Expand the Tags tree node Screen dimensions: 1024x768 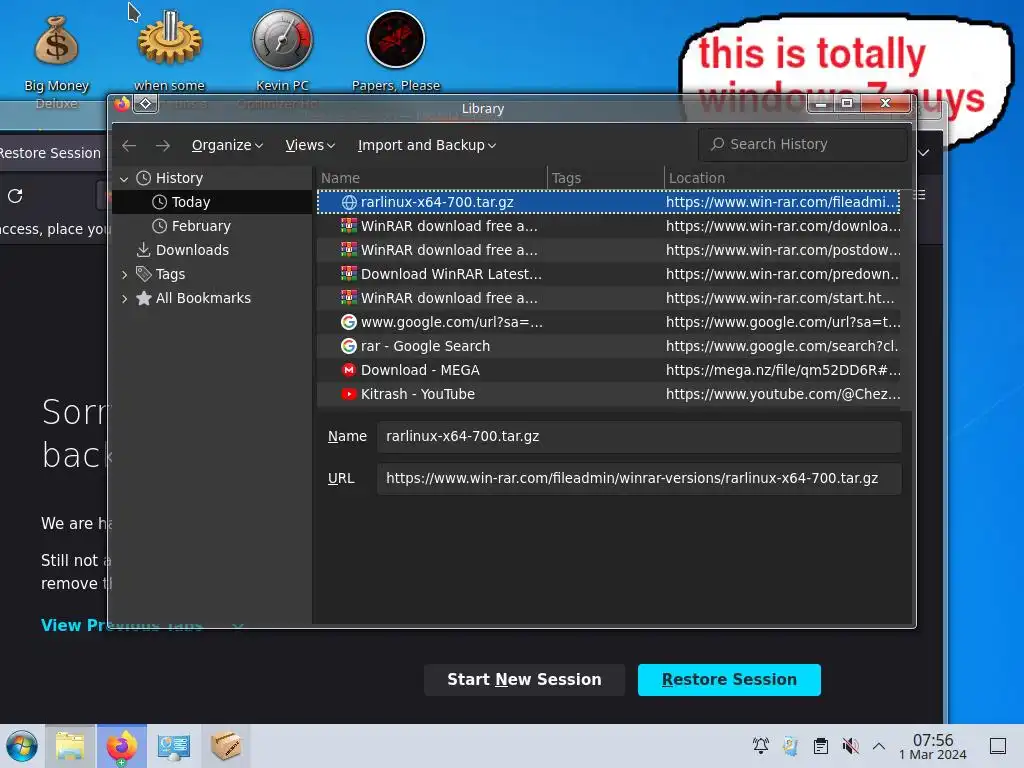124,274
